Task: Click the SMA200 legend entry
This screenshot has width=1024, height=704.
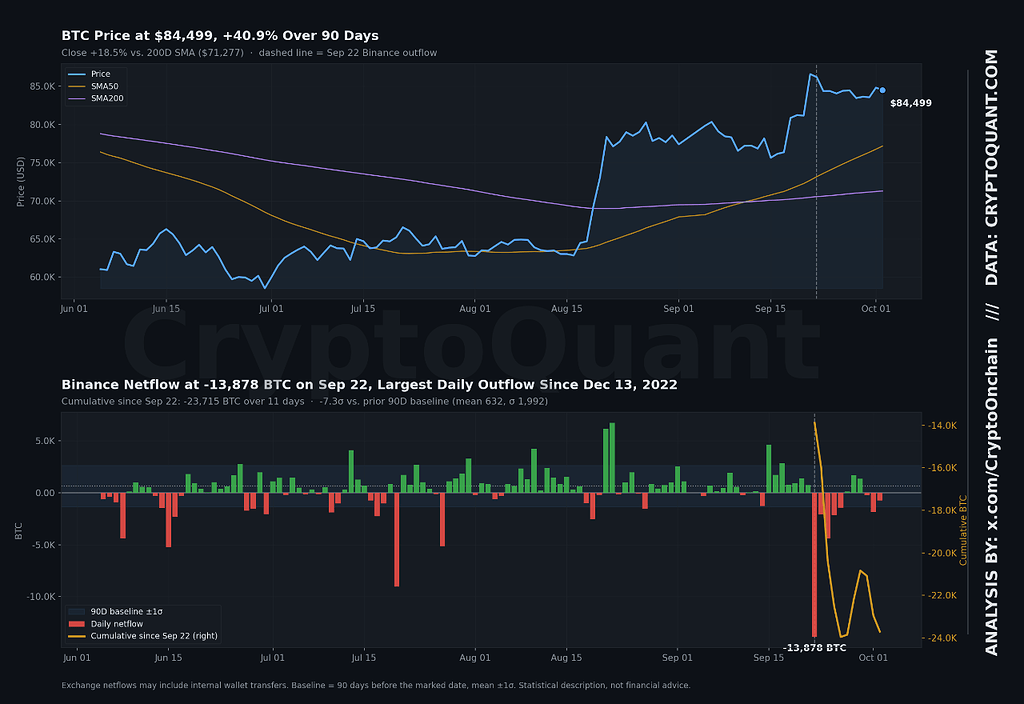Action: tap(96, 99)
